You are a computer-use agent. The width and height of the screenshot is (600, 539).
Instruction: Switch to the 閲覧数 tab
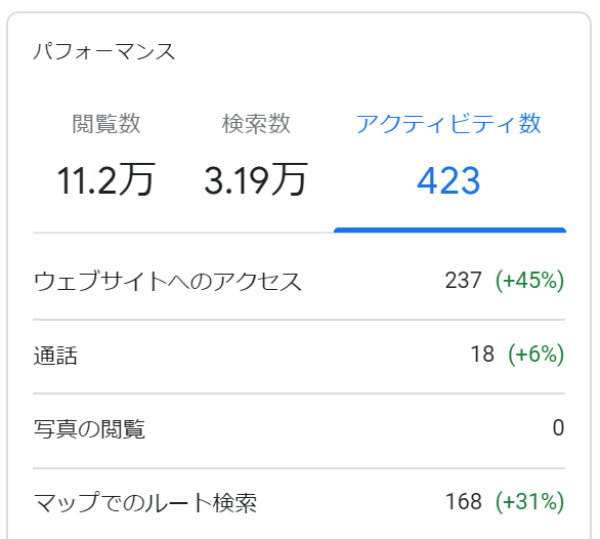[x=106, y=124]
